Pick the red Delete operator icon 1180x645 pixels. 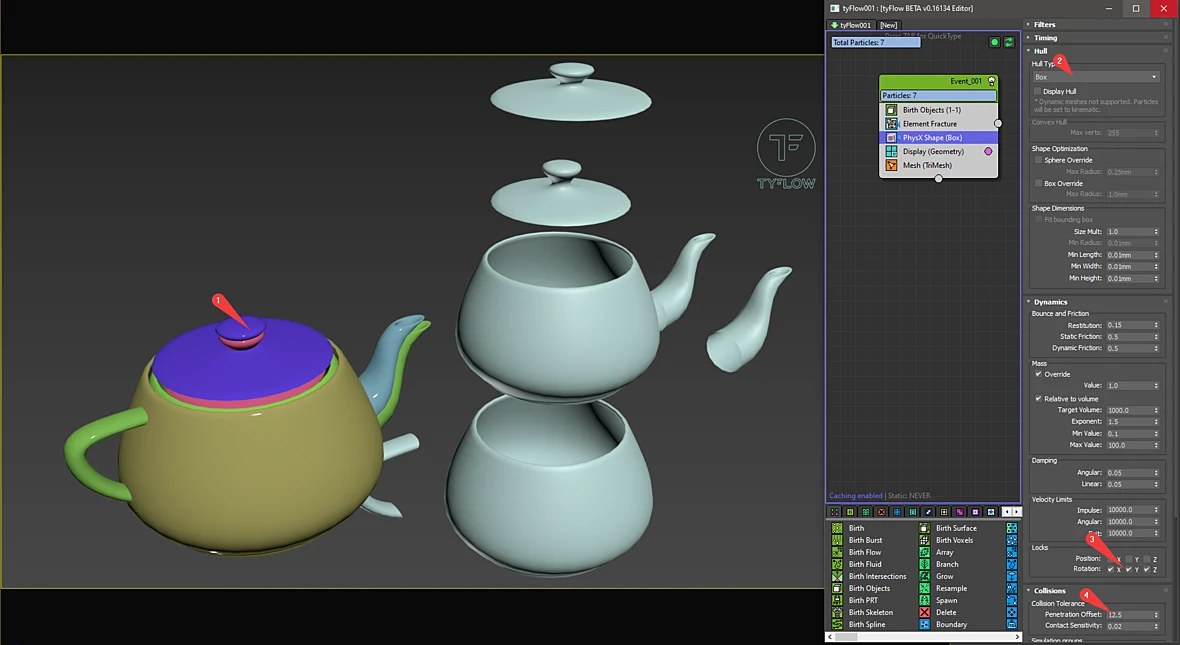pyautogui.click(x=924, y=612)
